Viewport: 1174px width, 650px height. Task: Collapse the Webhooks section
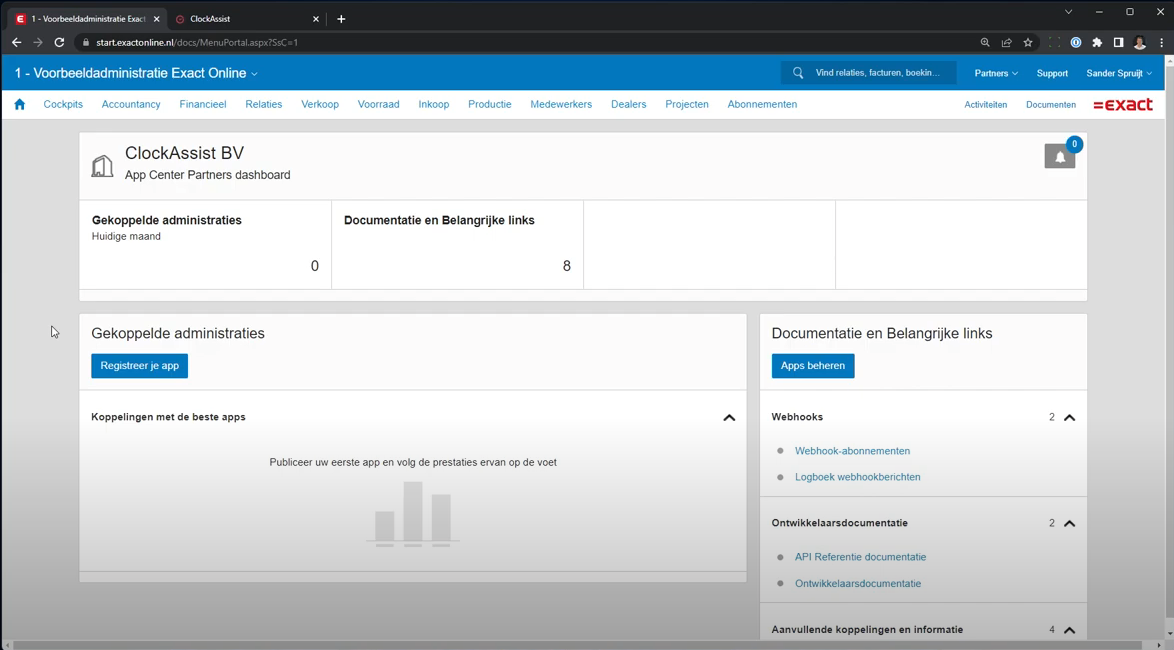click(1069, 418)
